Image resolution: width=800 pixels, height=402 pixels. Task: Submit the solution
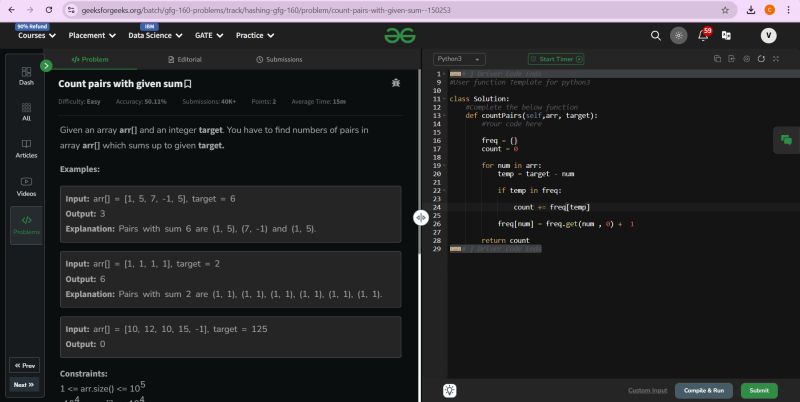(759, 390)
